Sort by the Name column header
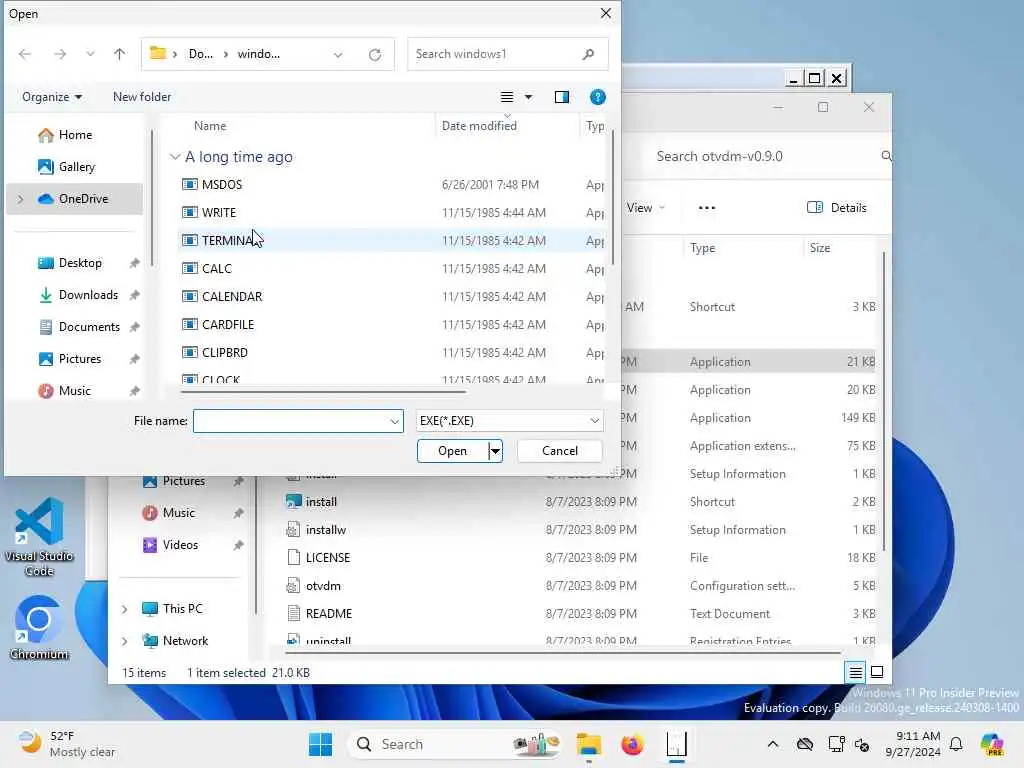Screen dimensions: 1024x768 [210, 126]
